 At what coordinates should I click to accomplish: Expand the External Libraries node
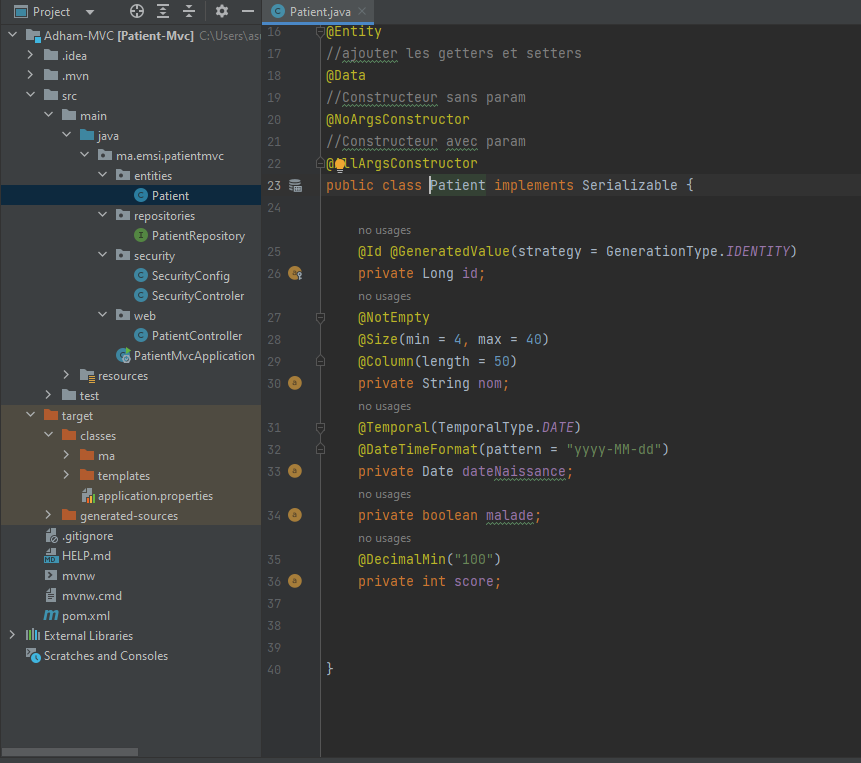[12, 636]
